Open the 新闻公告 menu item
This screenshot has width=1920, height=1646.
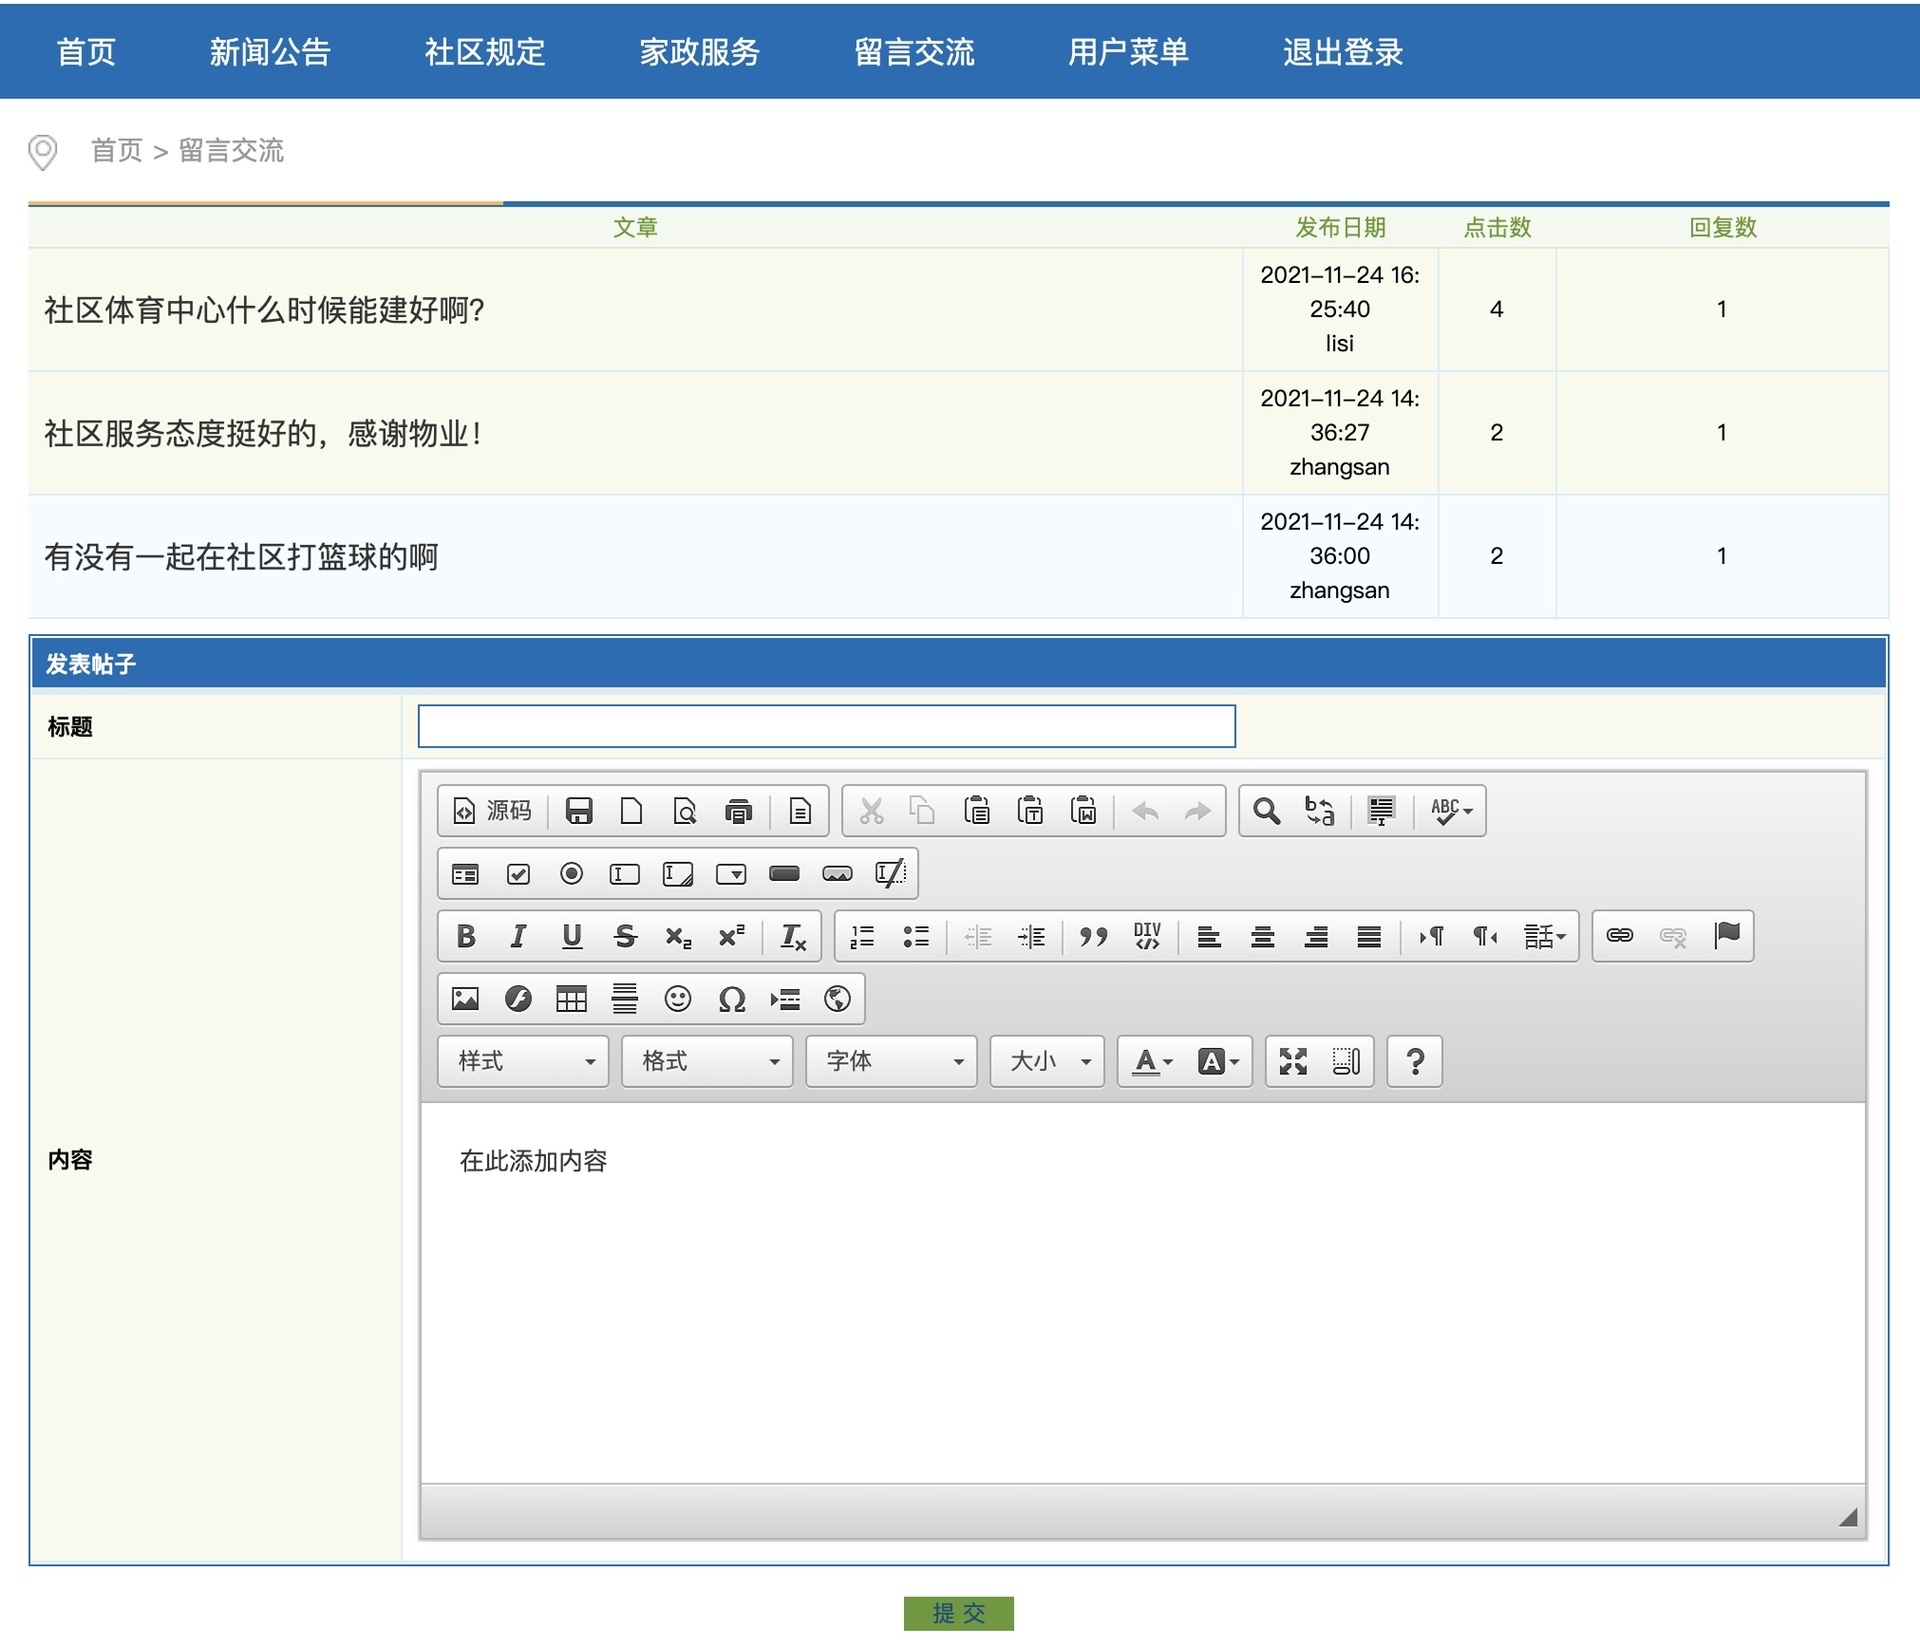(270, 52)
